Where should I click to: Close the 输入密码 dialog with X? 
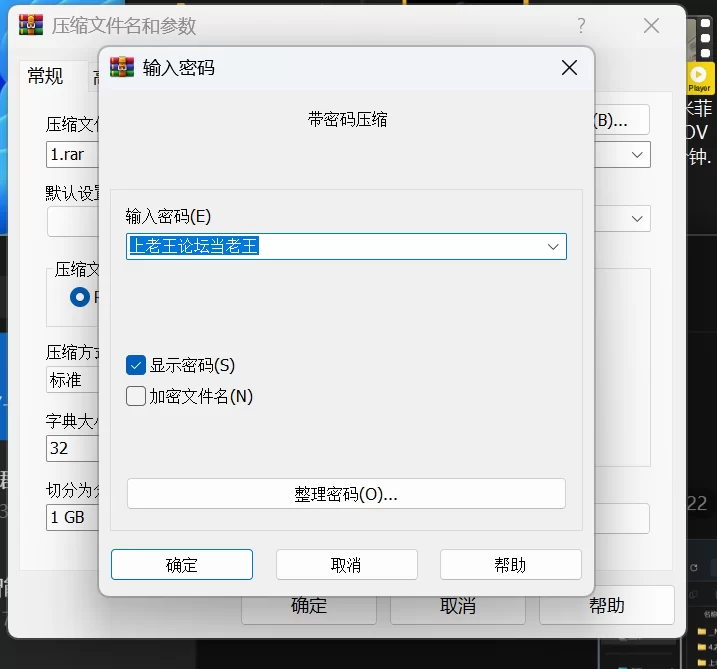569,68
